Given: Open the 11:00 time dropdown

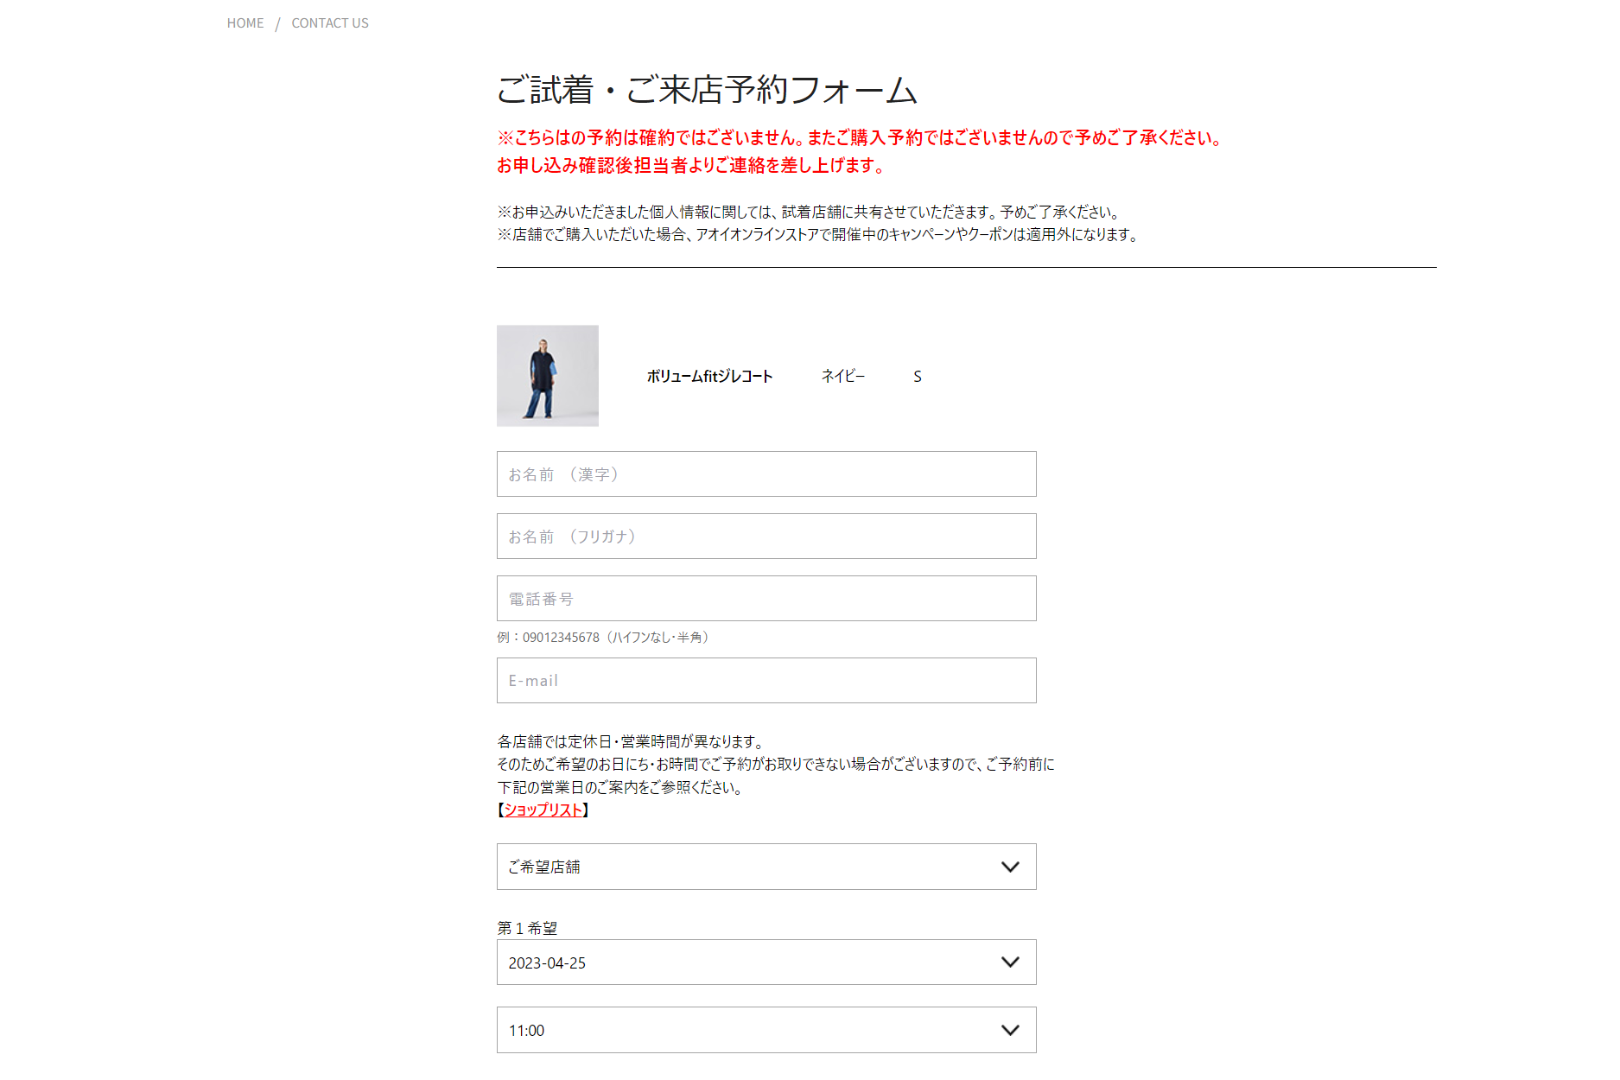Looking at the screenshot, I should (767, 1030).
